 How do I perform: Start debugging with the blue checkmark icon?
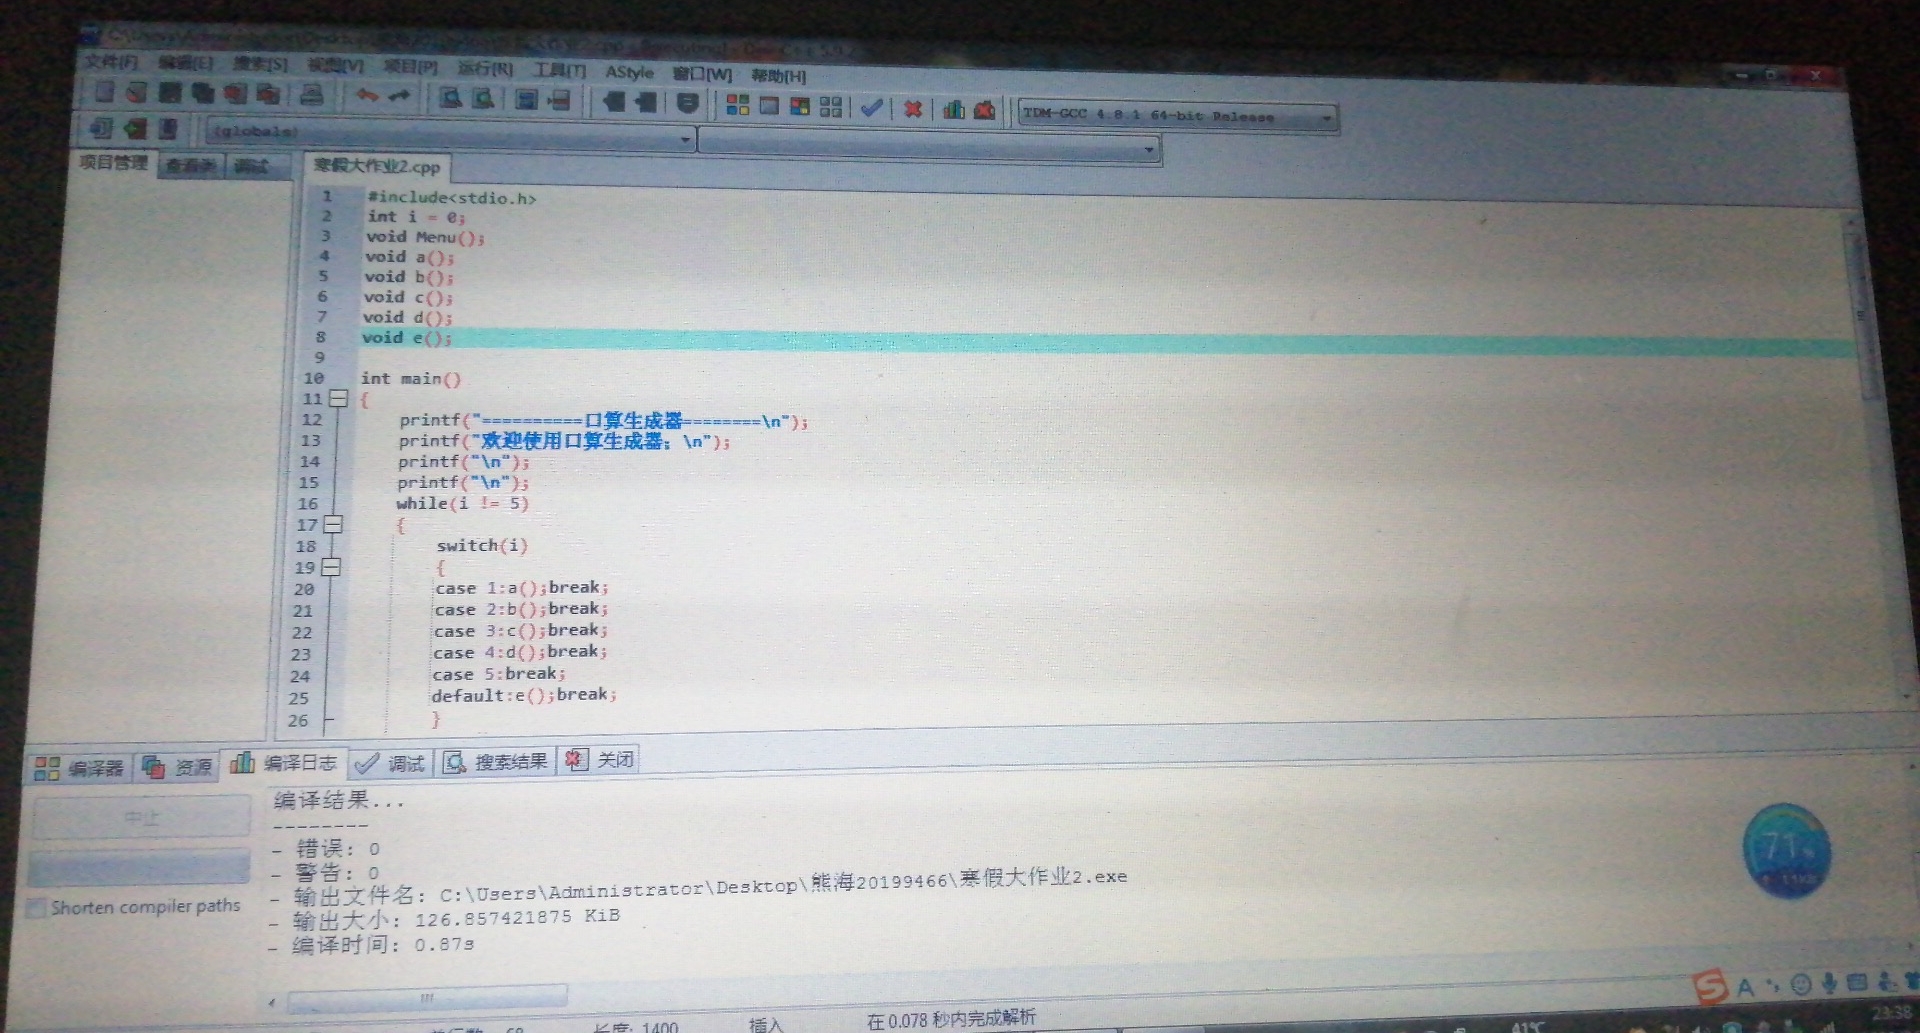pyautogui.click(x=872, y=107)
